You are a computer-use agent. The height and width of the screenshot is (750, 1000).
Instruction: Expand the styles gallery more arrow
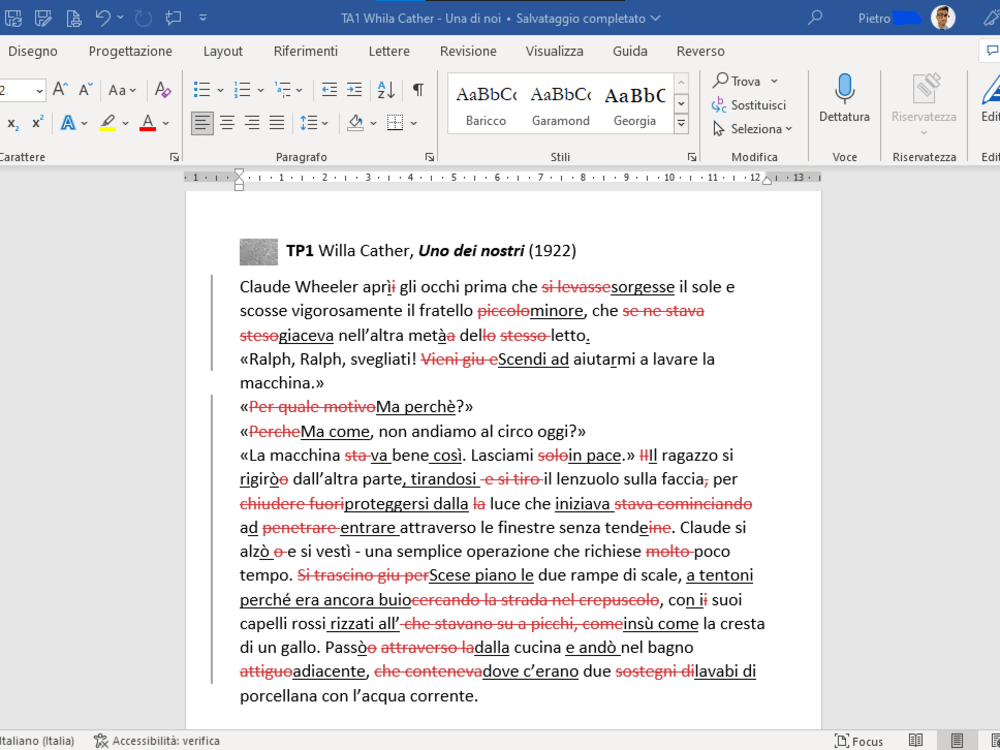click(x=681, y=123)
